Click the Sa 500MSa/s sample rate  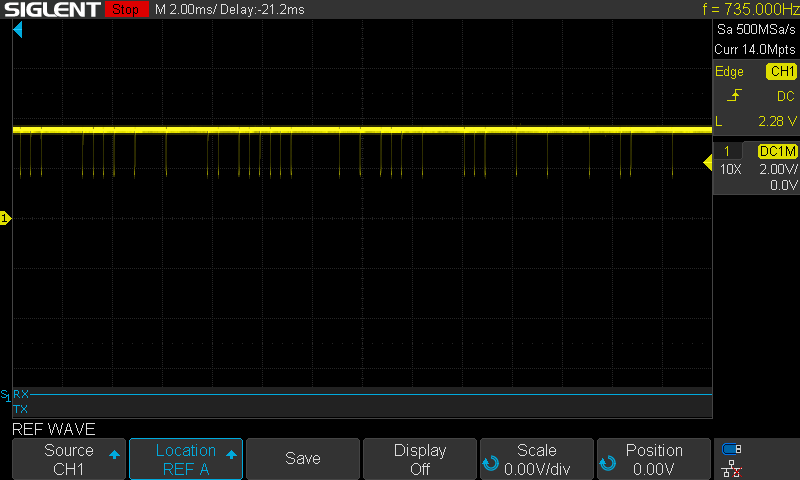click(x=756, y=30)
